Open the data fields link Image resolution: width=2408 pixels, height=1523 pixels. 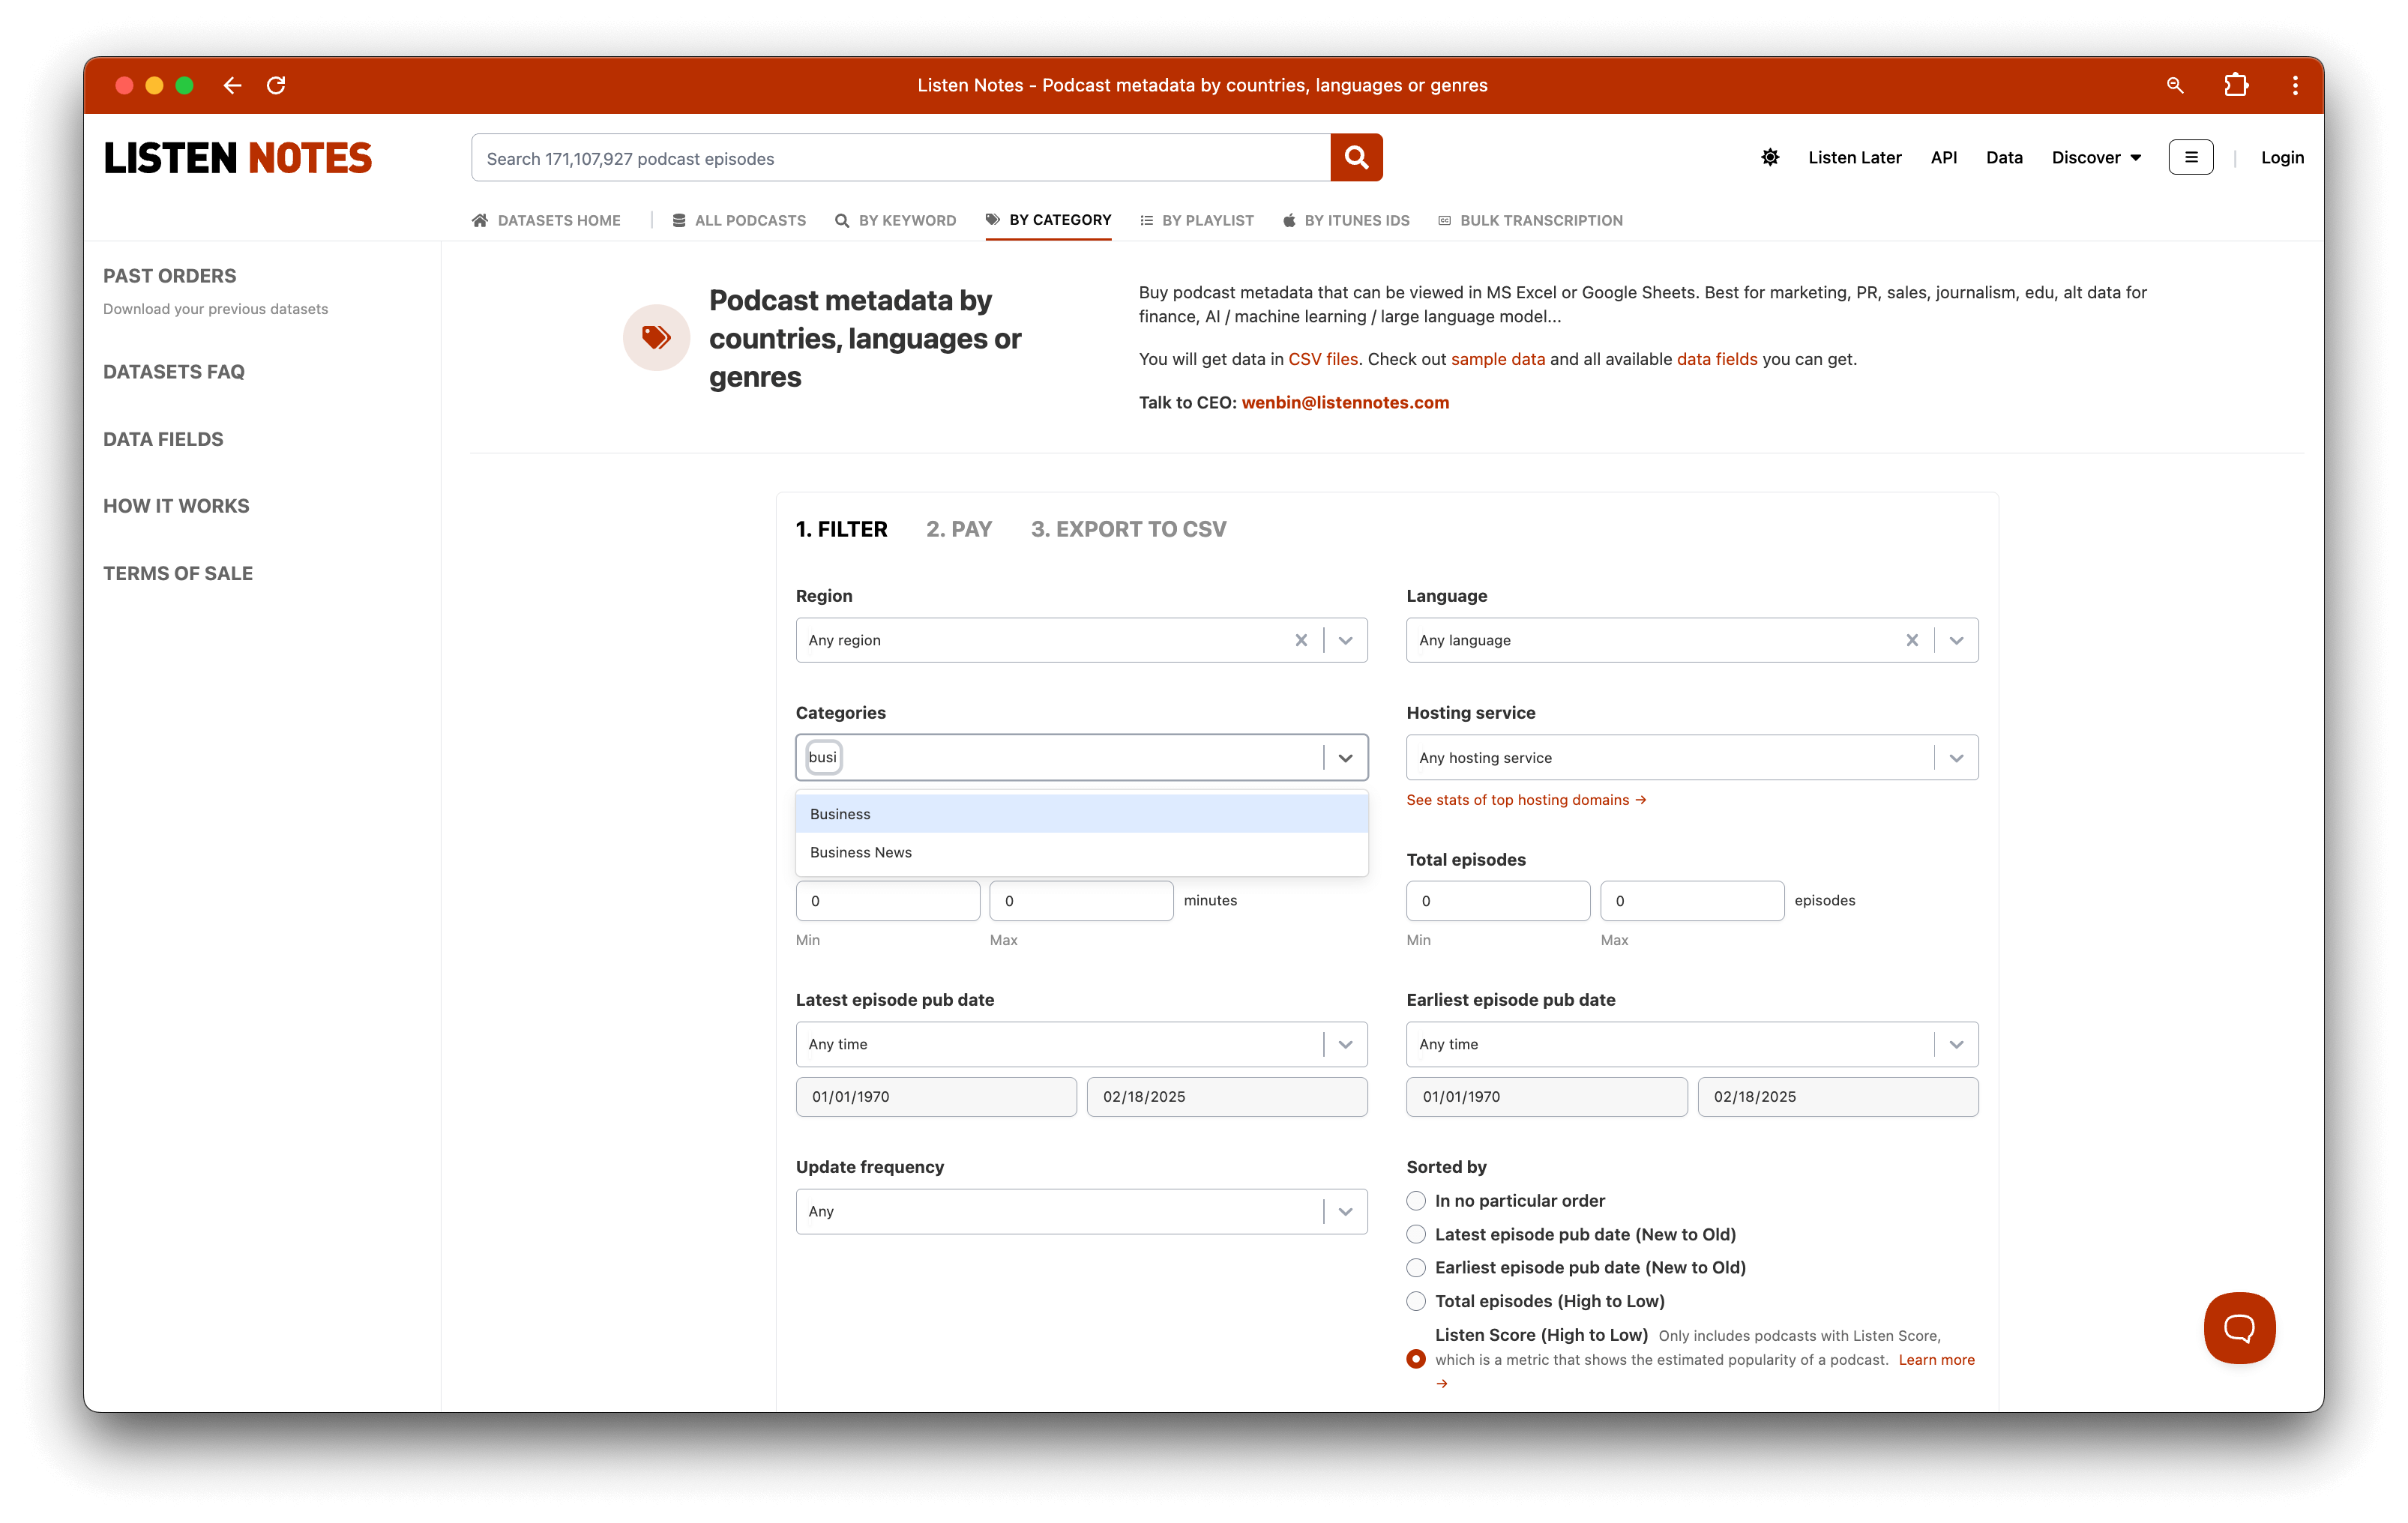[1716, 359]
